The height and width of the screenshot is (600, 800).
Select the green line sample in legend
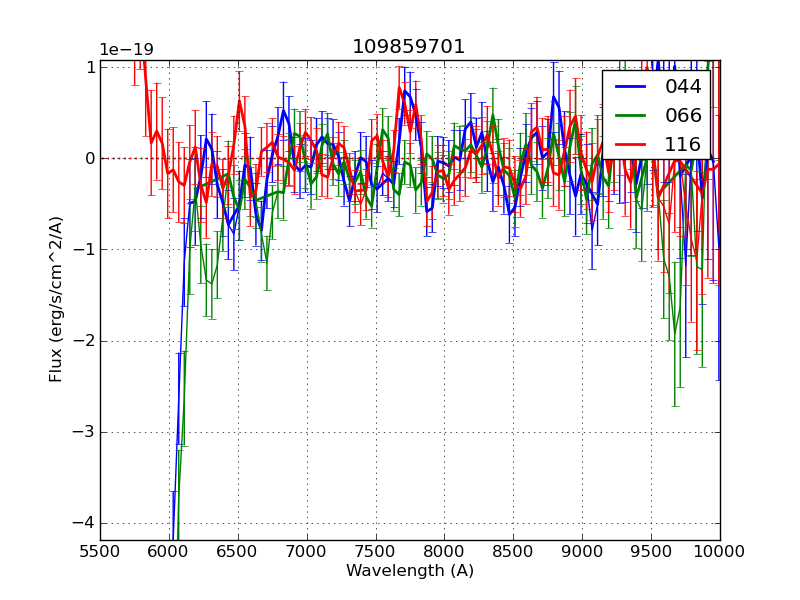click(631, 115)
